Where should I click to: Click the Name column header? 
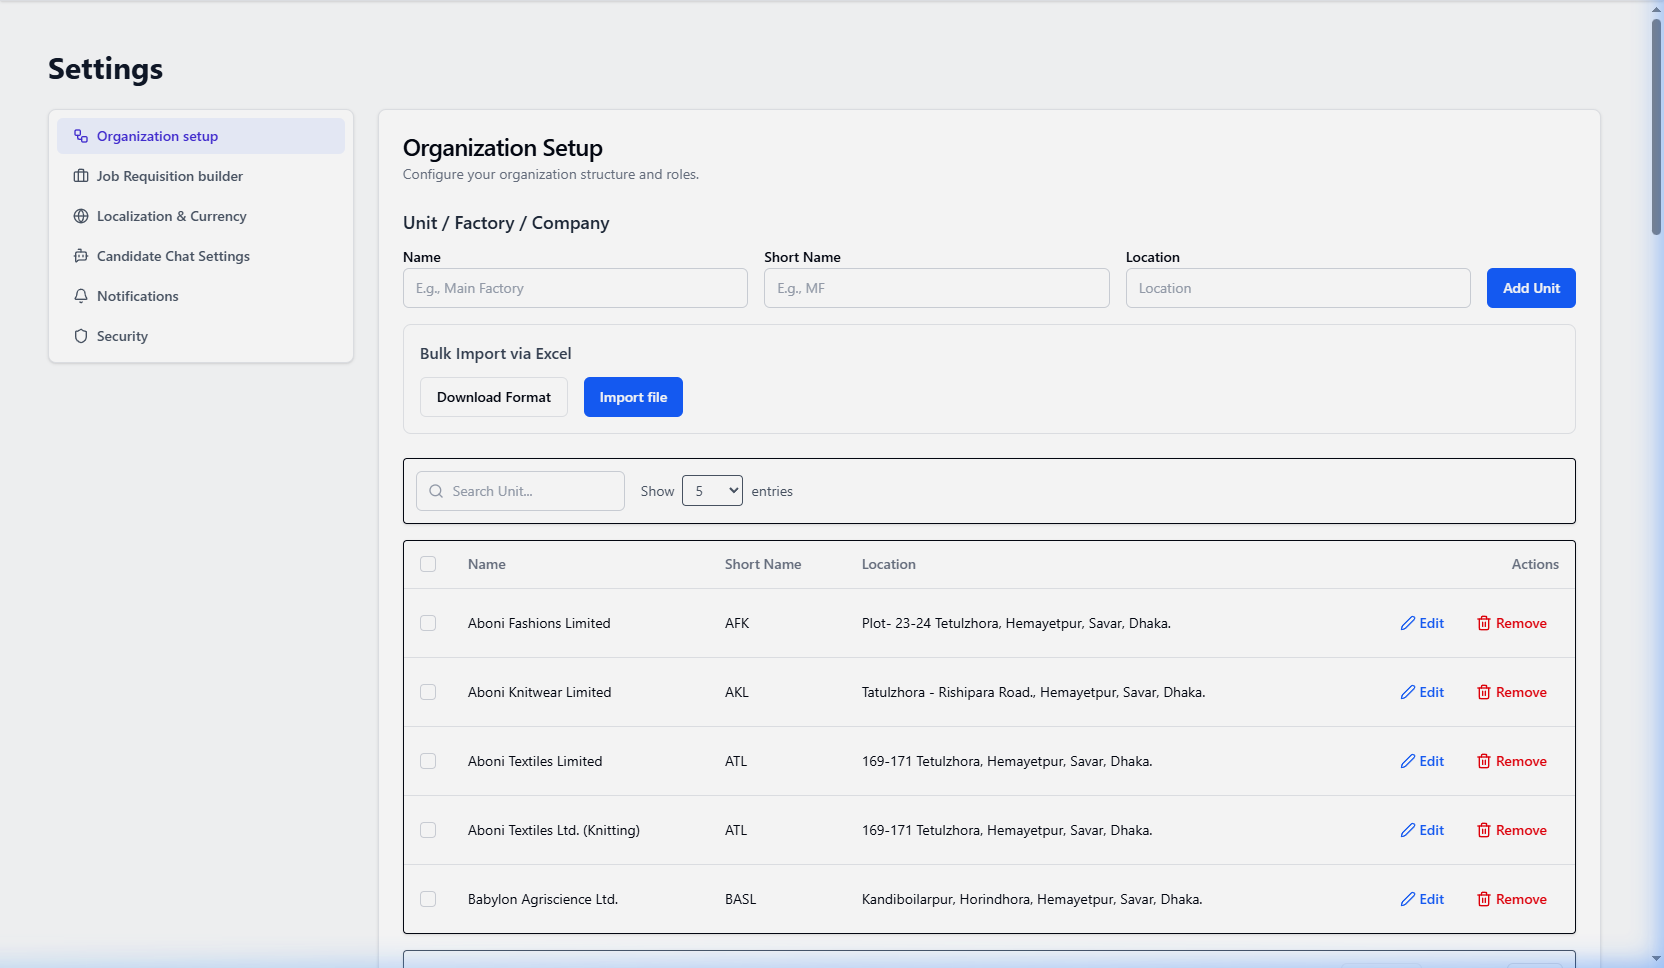[x=487, y=564]
